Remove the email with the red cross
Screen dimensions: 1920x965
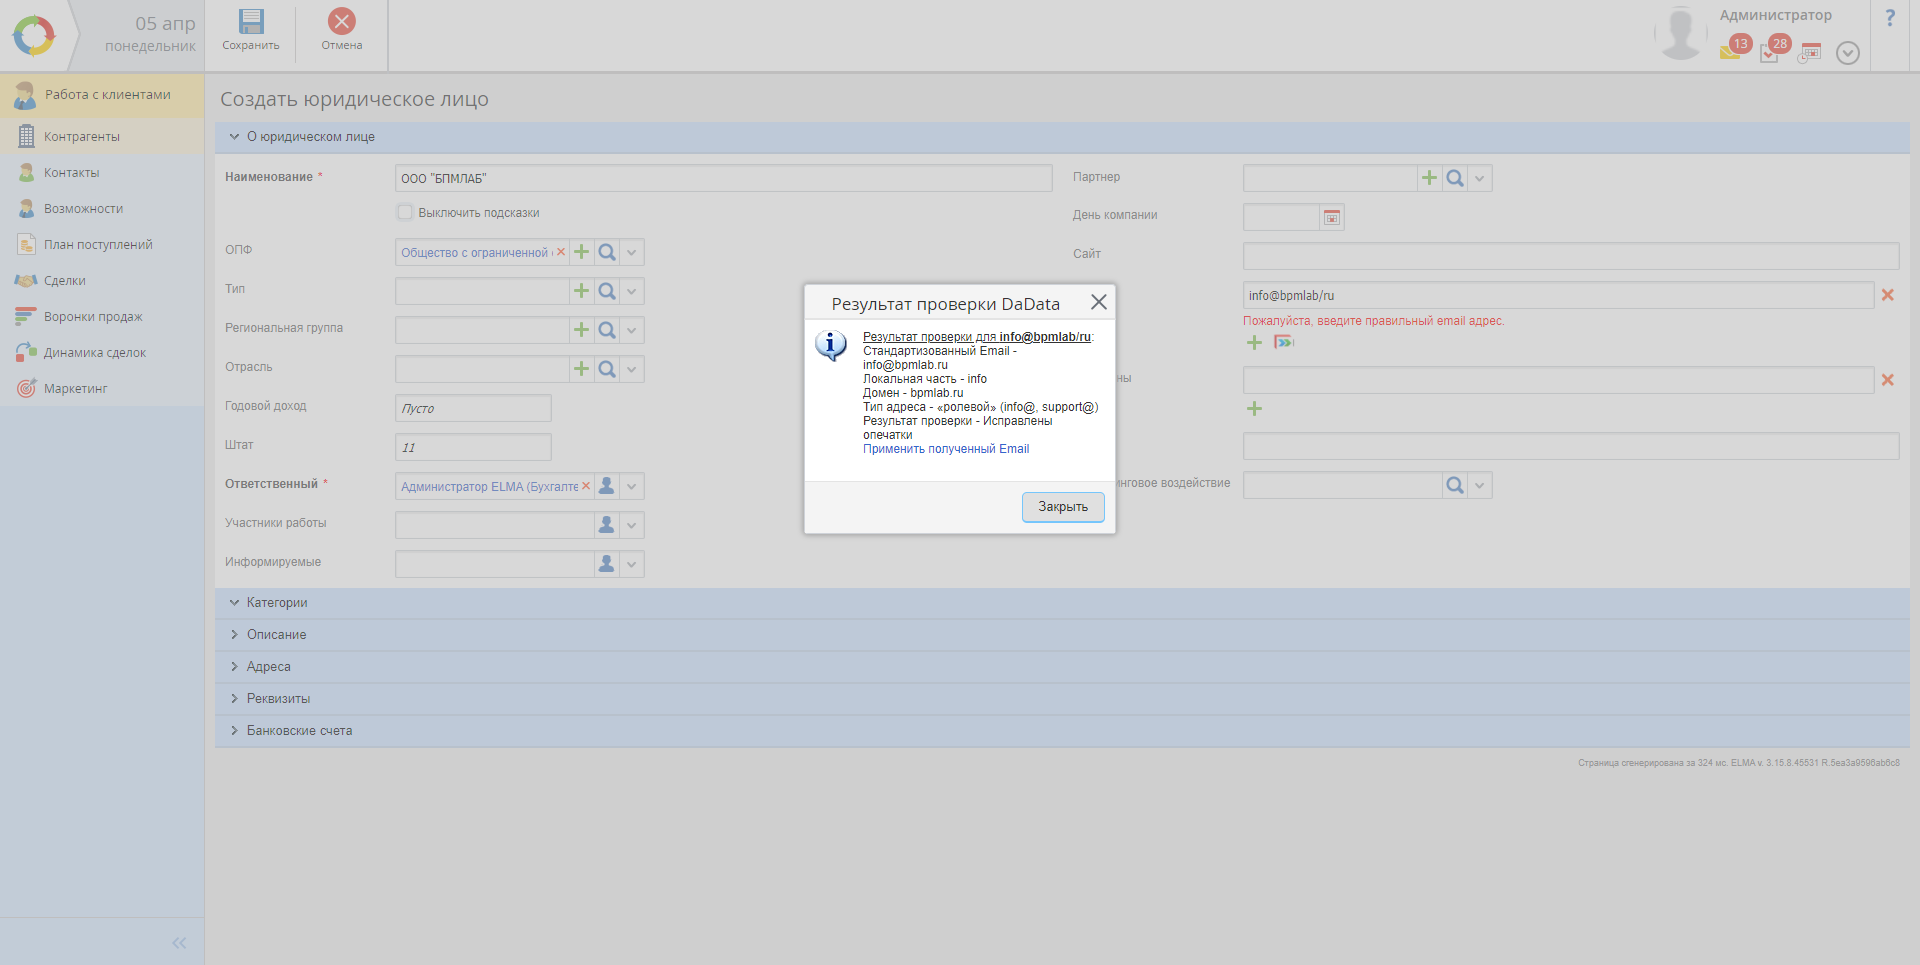click(1887, 295)
